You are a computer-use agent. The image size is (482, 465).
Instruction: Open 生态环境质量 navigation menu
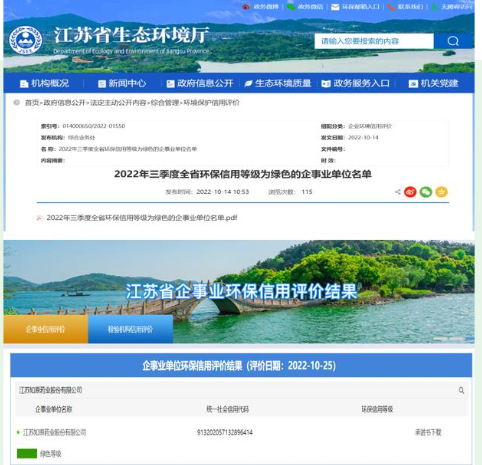(278, 83)
